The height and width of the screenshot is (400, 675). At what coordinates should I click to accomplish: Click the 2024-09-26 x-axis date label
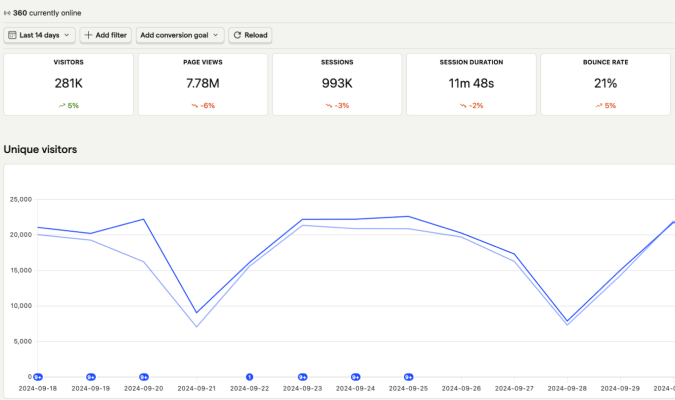point(461,387)
